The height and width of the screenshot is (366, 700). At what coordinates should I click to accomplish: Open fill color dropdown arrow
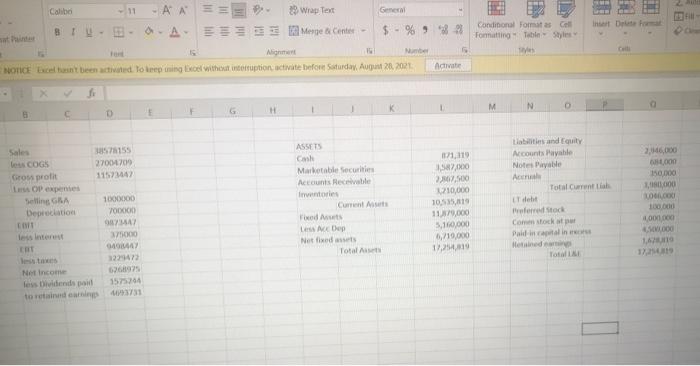(x=160, y=32)
